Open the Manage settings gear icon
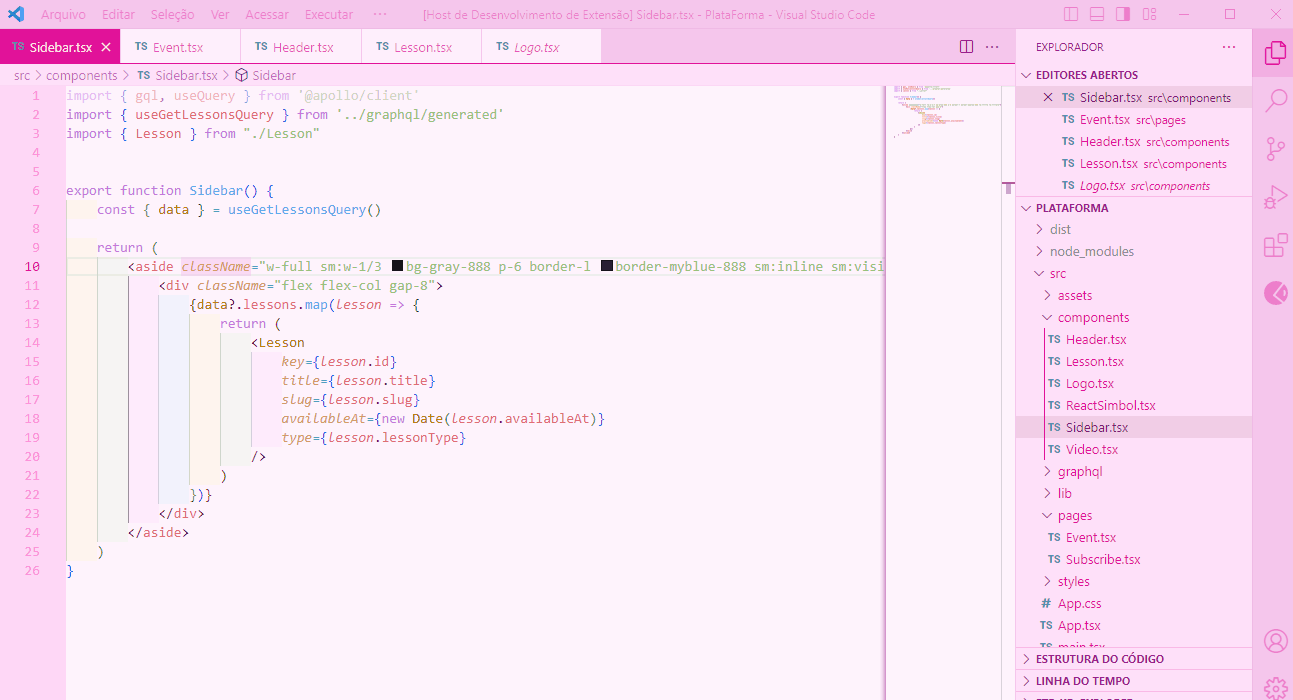The width and height of the screenshot is (1293, 700). point(1274,687)
